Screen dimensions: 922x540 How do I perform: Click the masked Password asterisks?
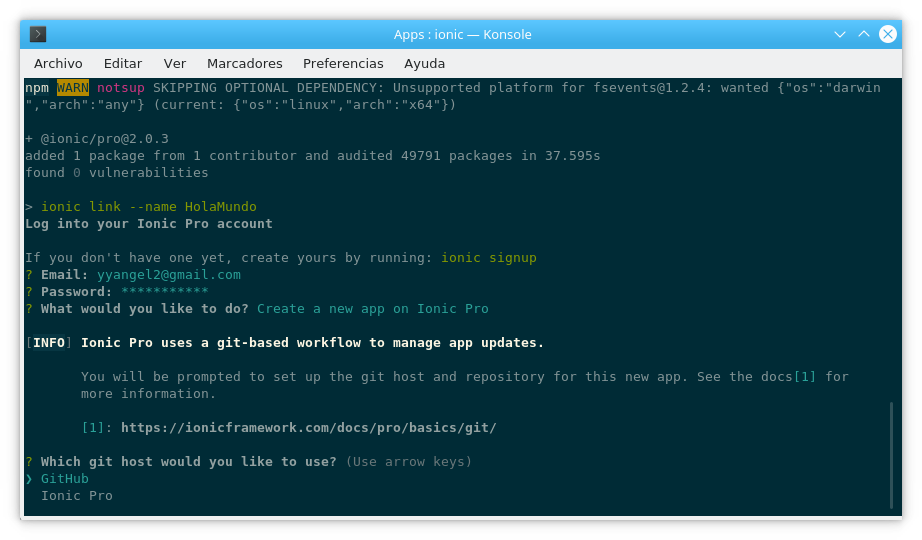(165, 292)
